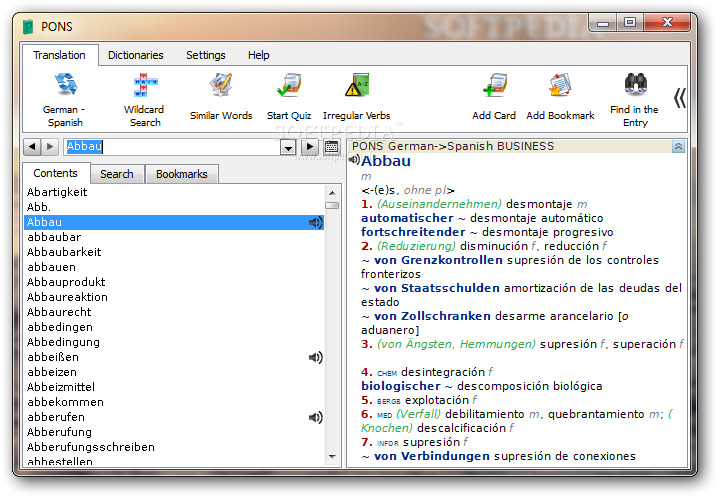Click biologischer phrase in entry

coord(401,386)
